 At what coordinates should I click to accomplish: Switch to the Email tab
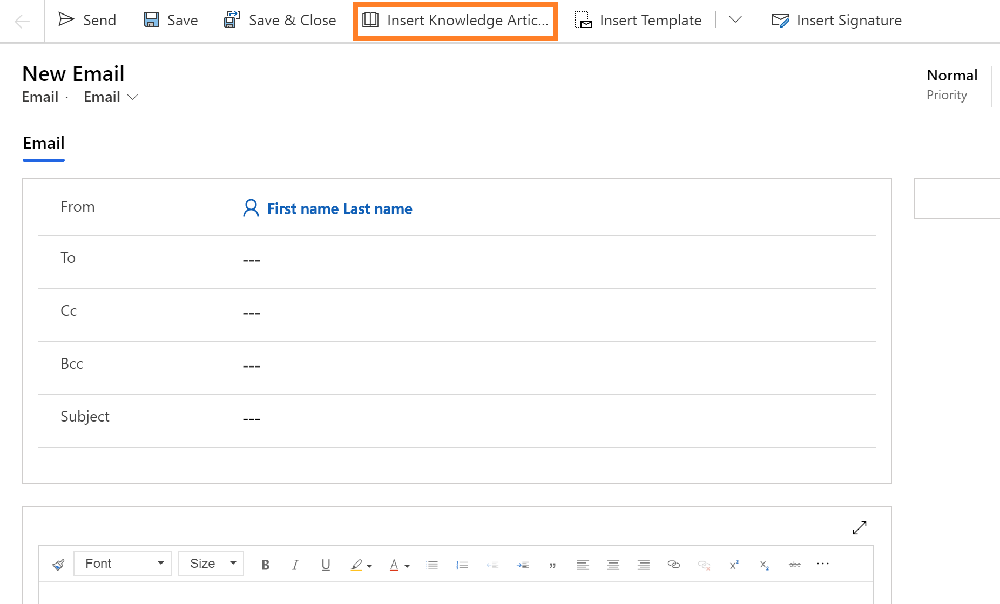[43, 143]
